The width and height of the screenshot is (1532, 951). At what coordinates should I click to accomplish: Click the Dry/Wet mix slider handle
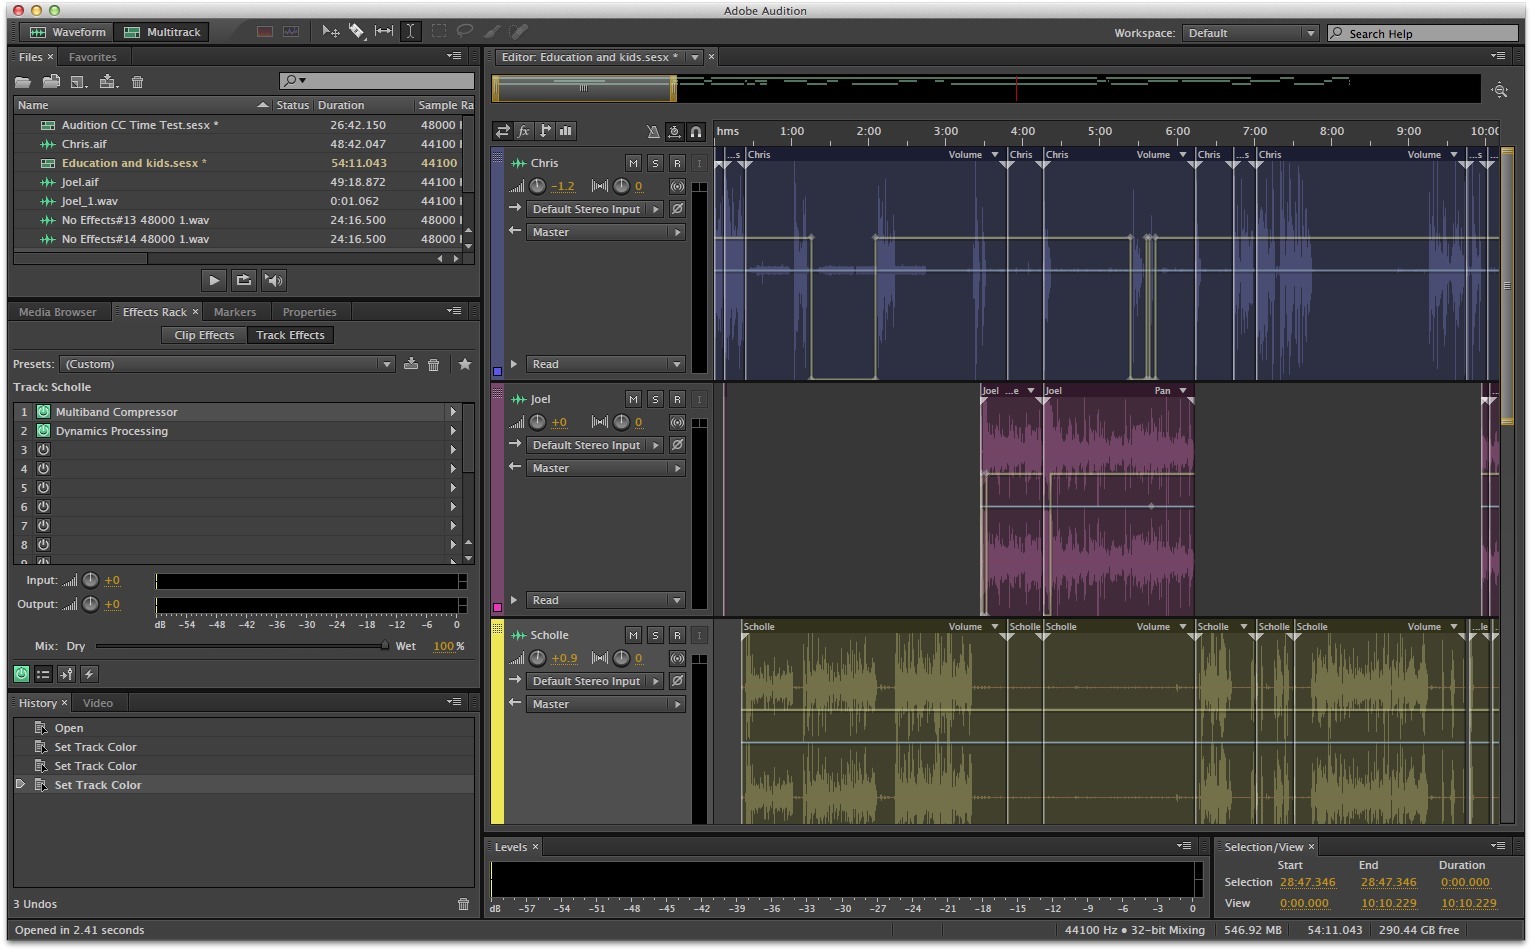pyautogui.click(x=385, y=646)
